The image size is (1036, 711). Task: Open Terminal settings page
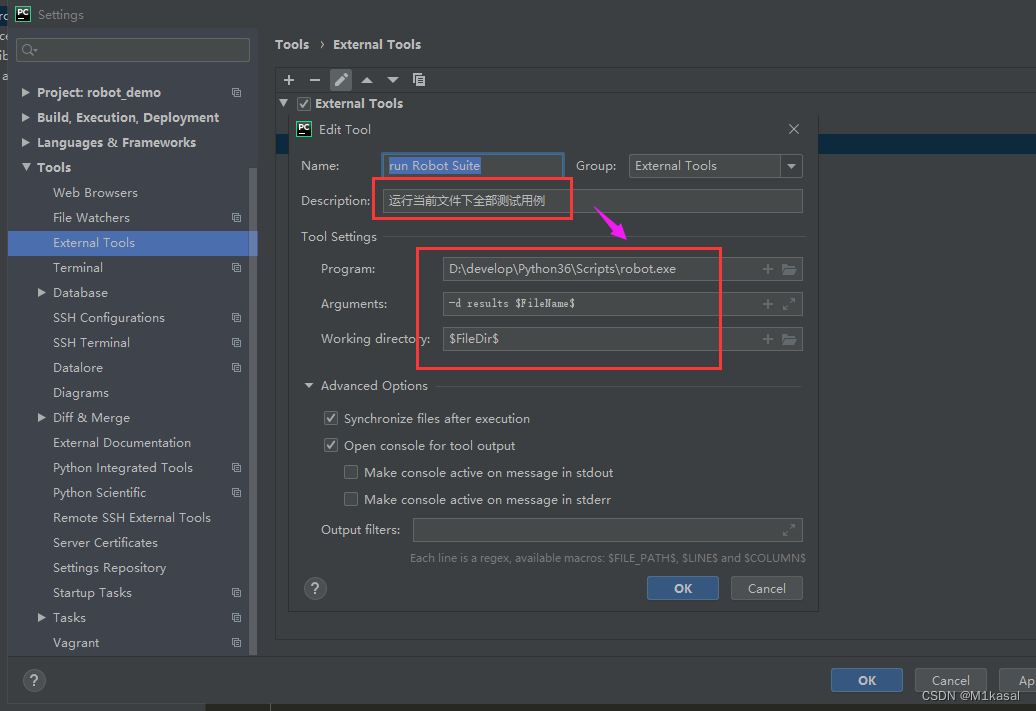click(x=78, y=268)
